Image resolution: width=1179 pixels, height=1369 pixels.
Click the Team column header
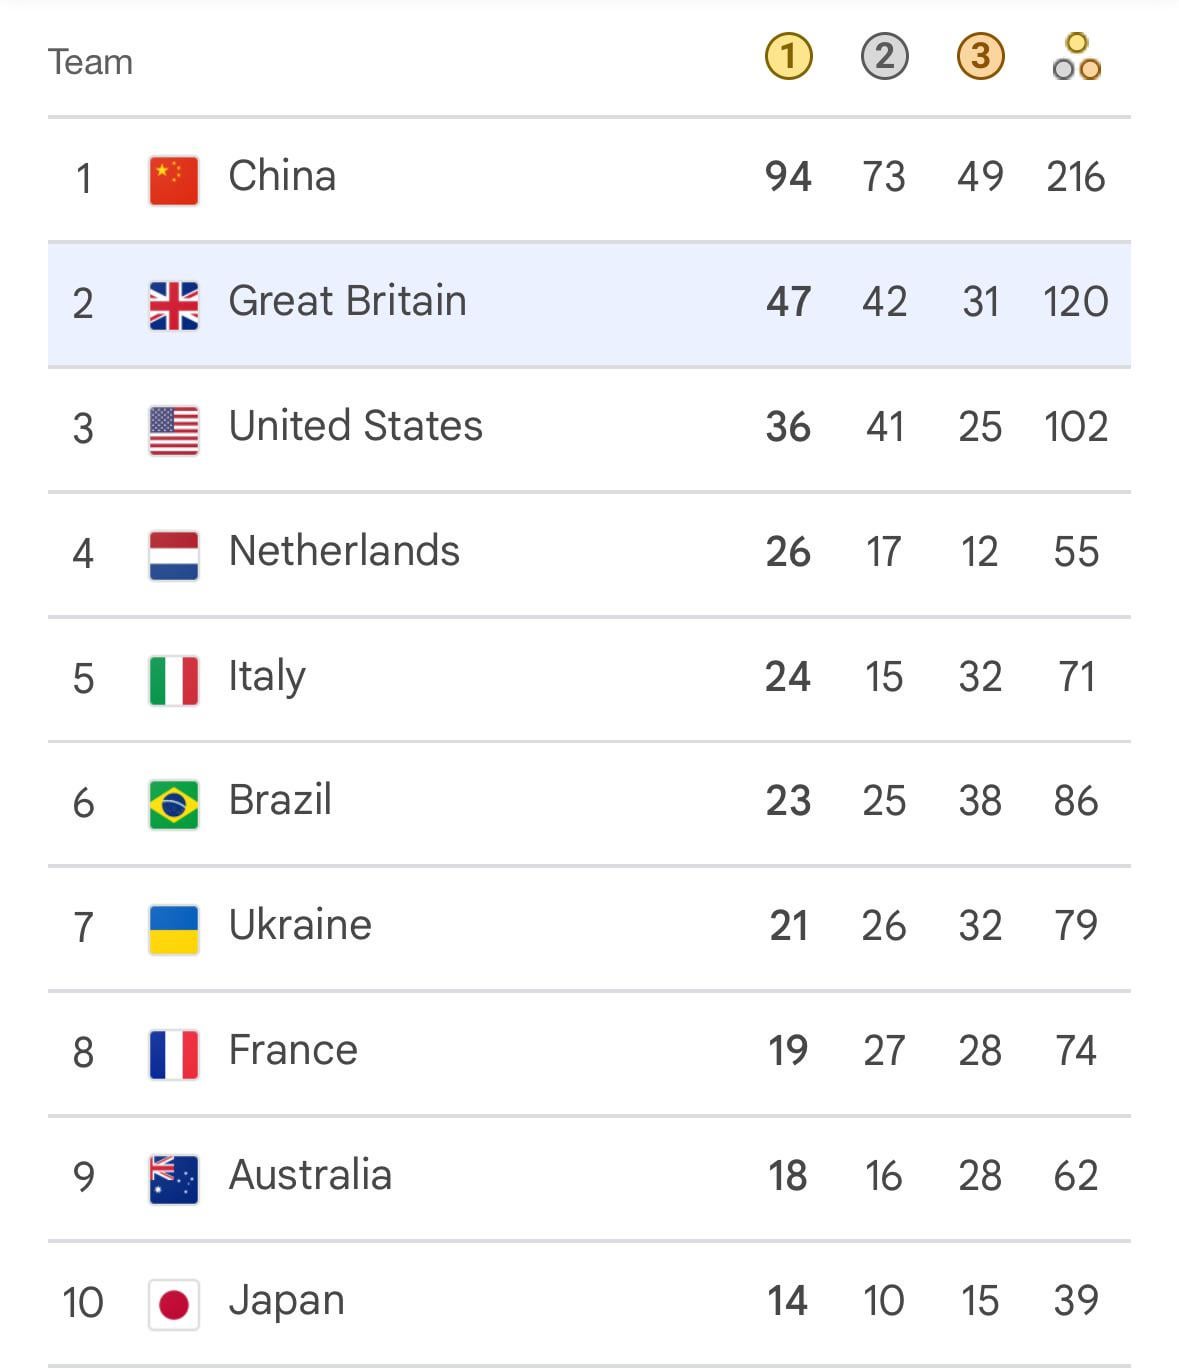tap(90, 62)
